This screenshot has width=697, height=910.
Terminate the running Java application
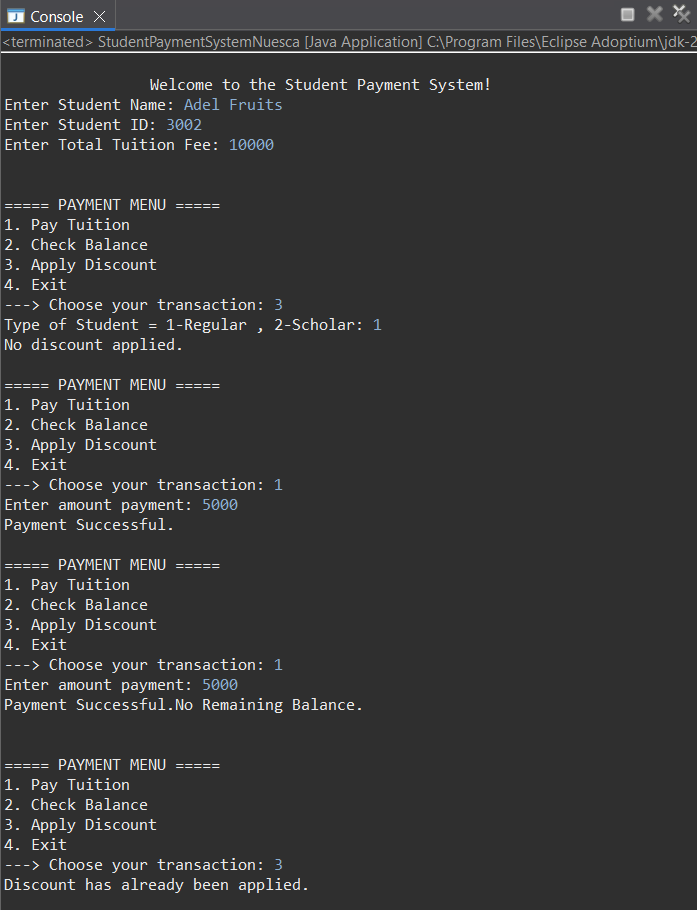pyautogui.click(x=627, y=14)
